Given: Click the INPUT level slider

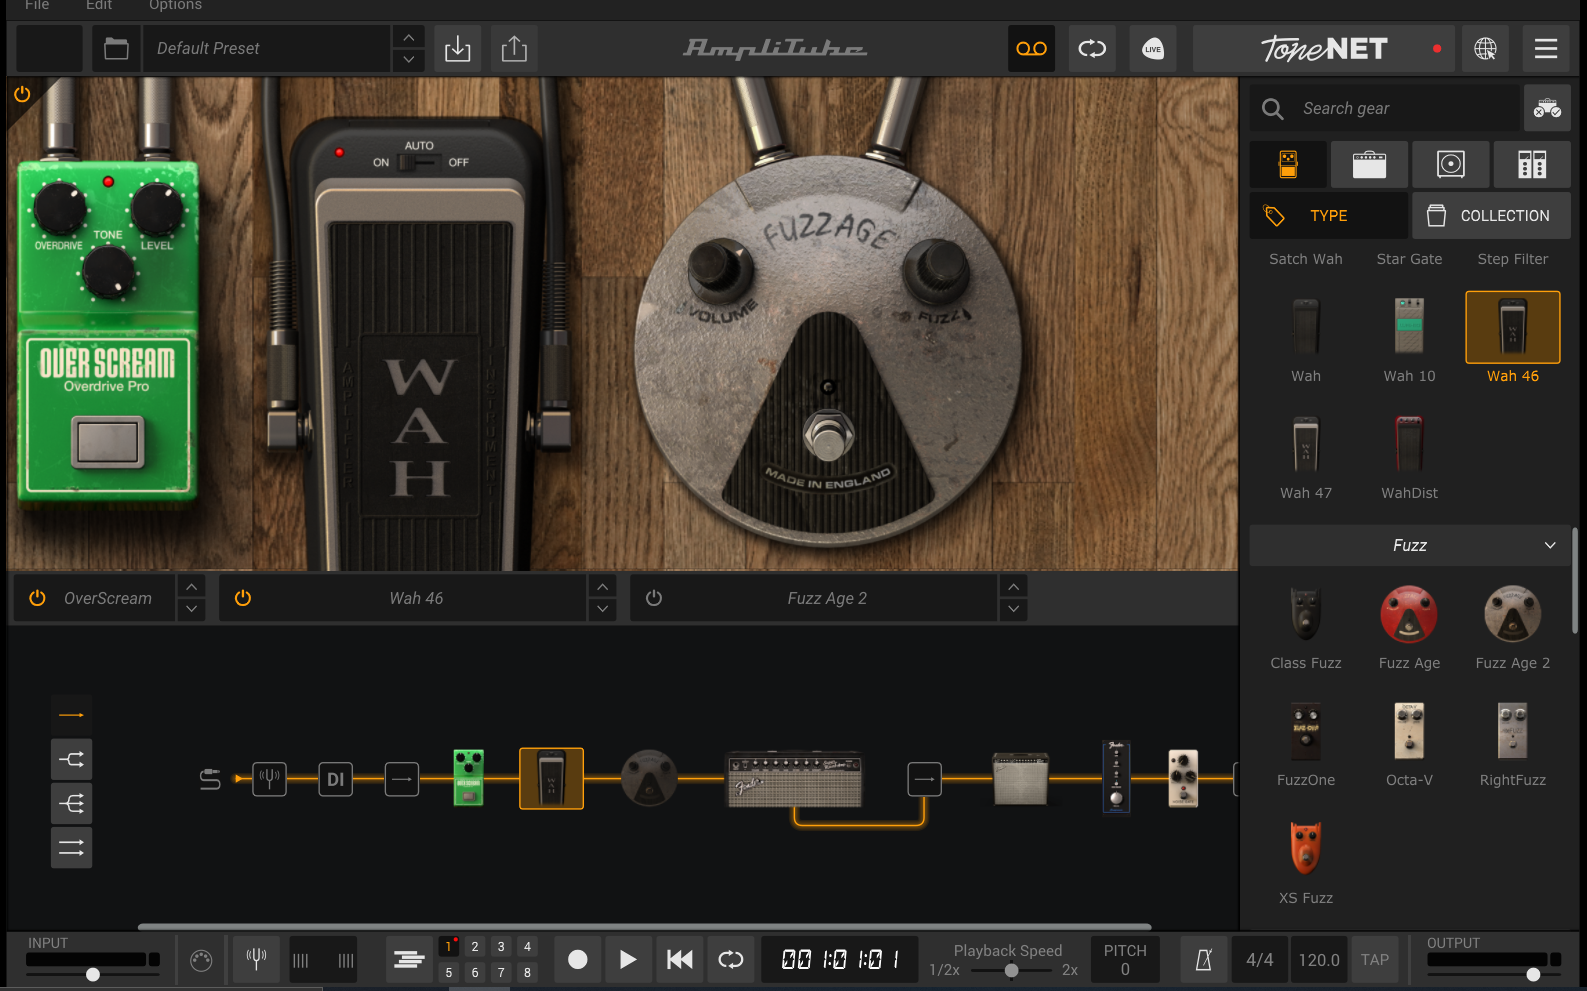Looking at the screenshot, I should click(93, 974).
